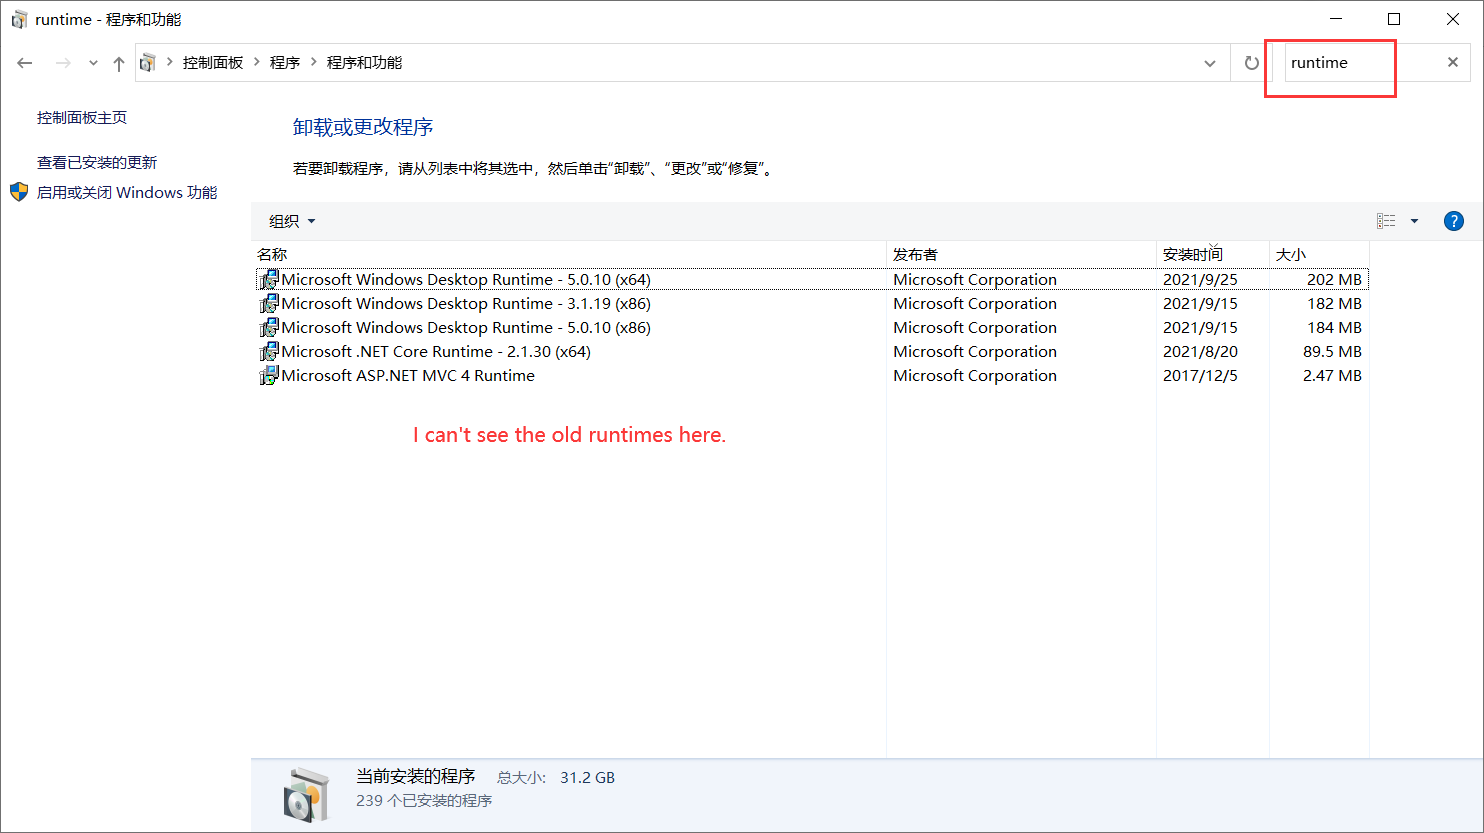Click publisher cell of ASP.NET MVC 4 row
This screenshot has height=833, width=1484.
tap(975, 376)
